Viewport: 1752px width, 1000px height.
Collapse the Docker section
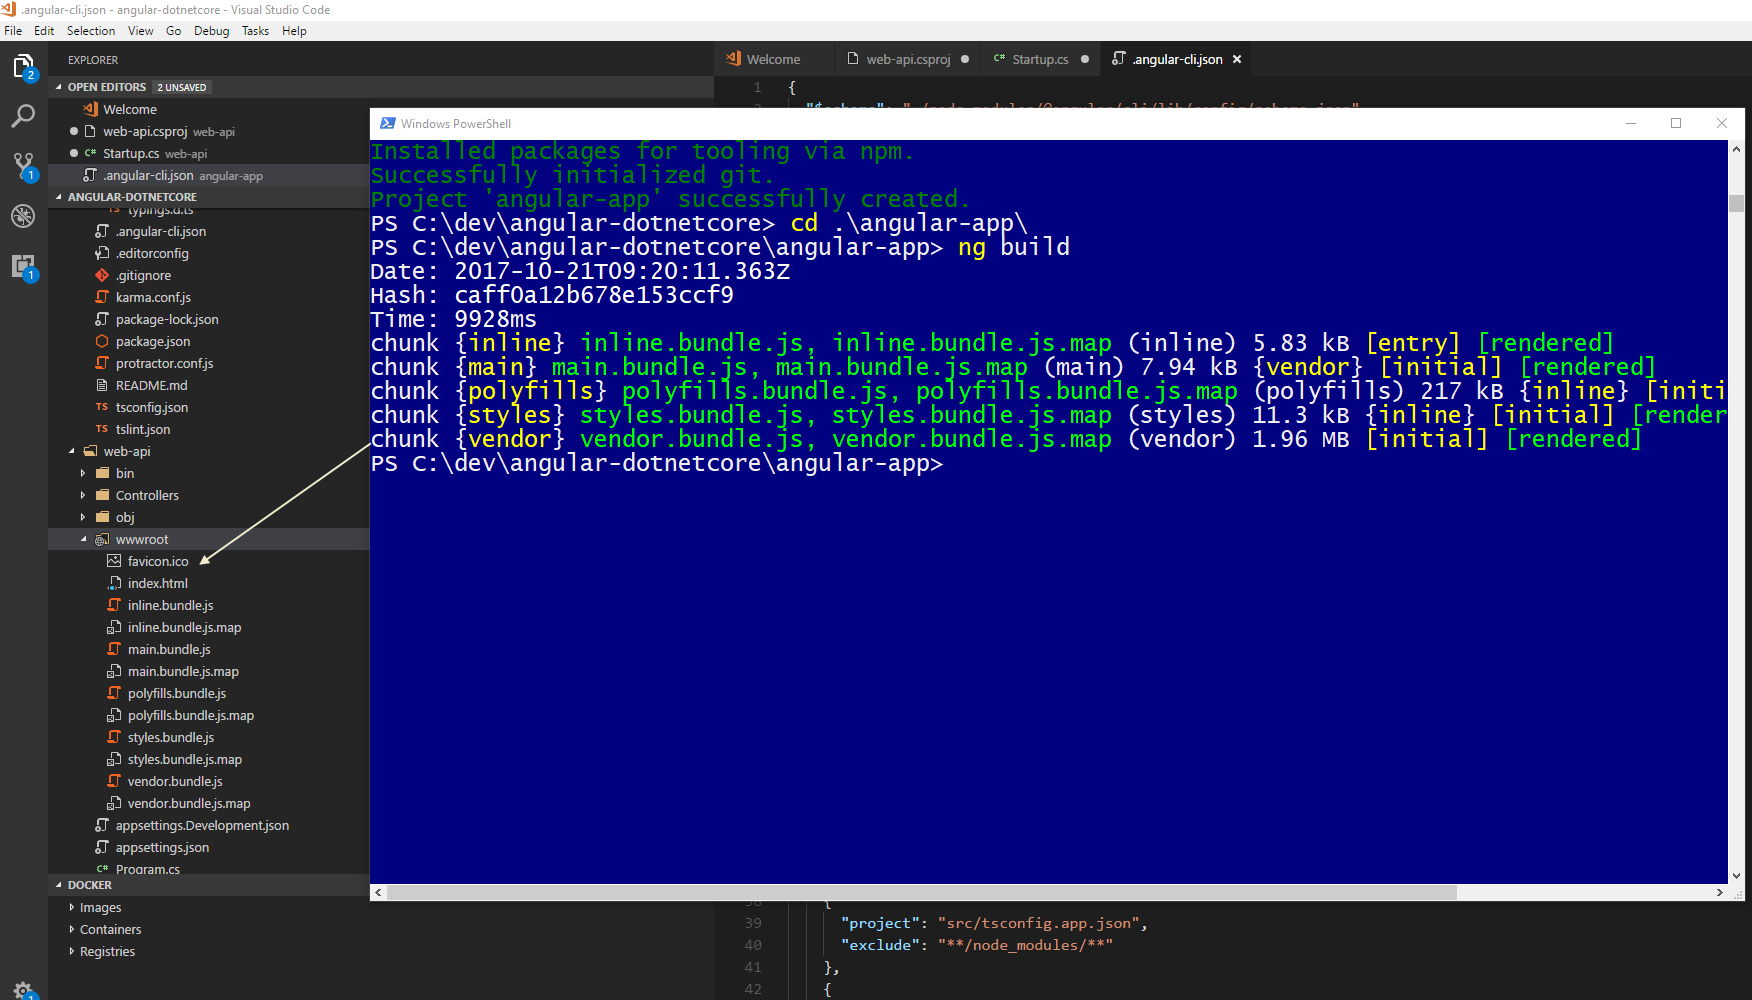59,885
